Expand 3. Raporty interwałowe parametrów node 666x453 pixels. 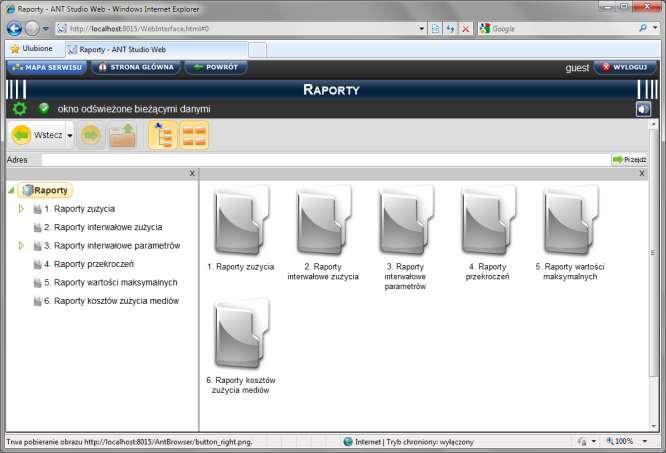click(x=21, y=245)
